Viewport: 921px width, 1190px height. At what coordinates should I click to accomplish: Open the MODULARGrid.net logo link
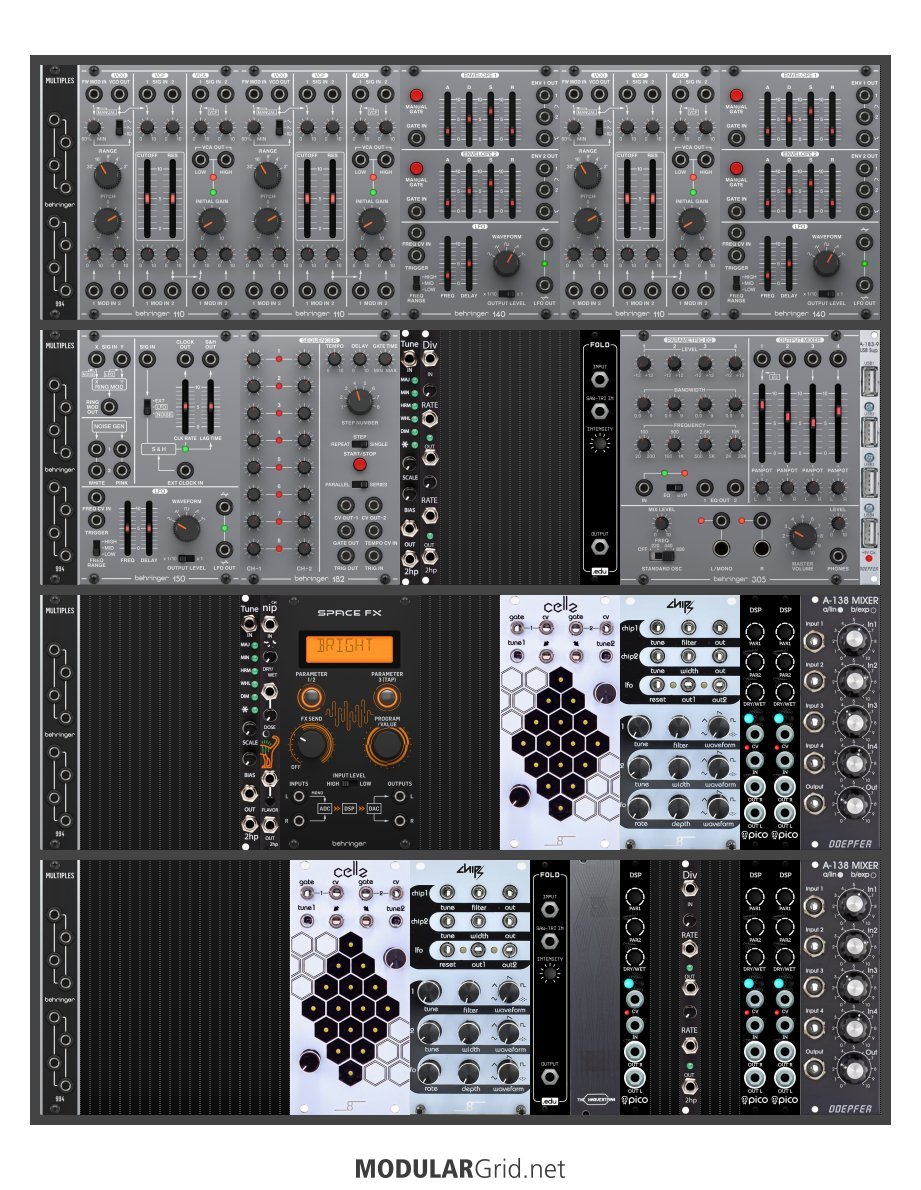click(460, 1168)
